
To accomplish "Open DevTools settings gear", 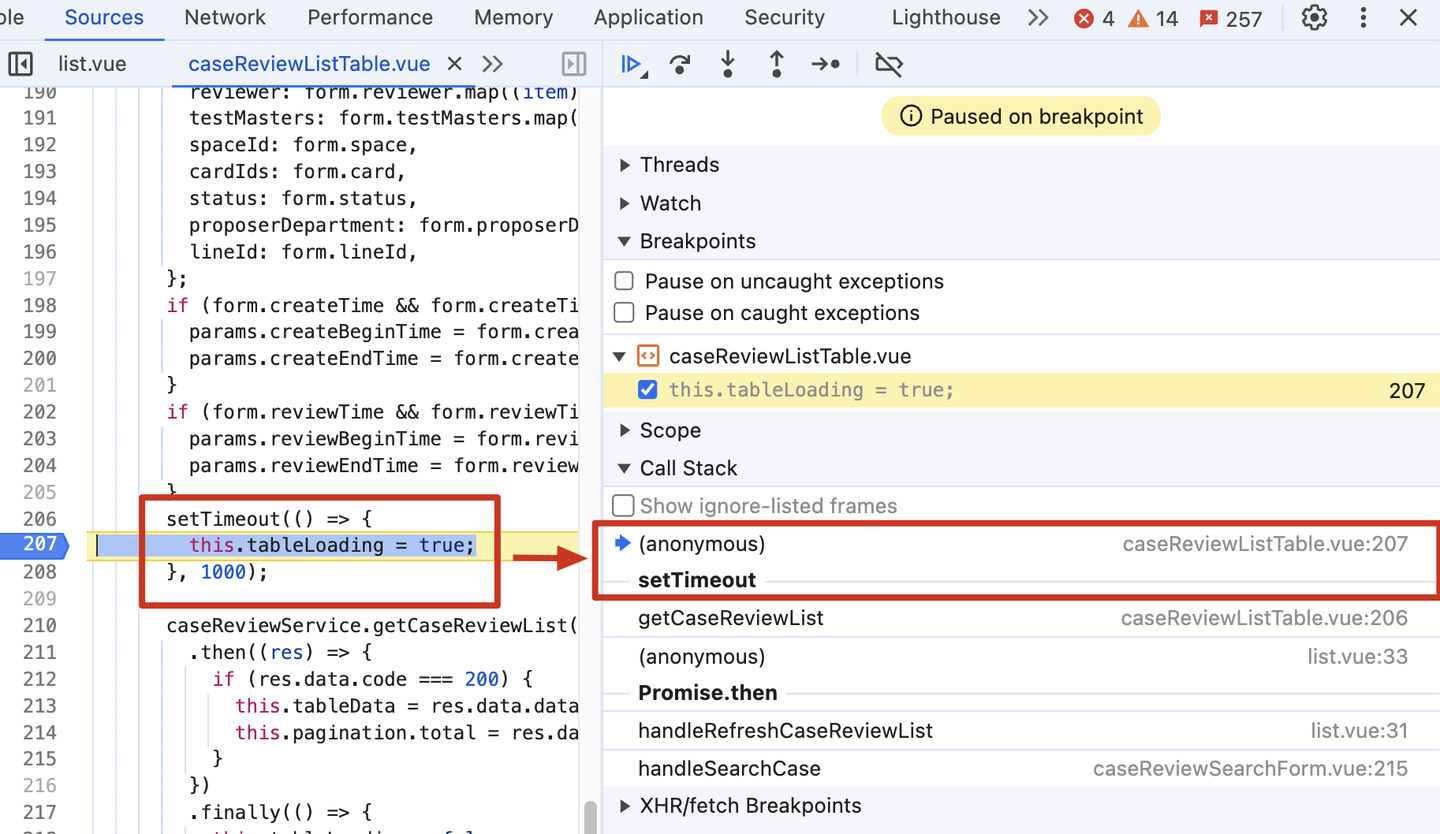I will pyautogui.click(x=1314, y=18).
